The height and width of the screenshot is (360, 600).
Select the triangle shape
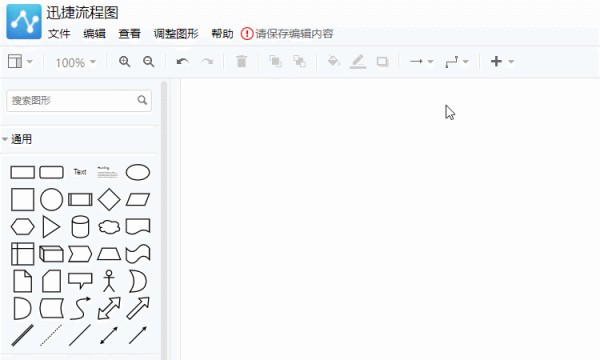51,227
